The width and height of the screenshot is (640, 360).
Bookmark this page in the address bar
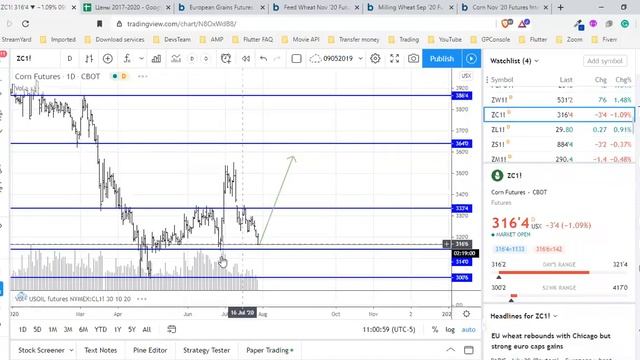(x=99, y=24)
